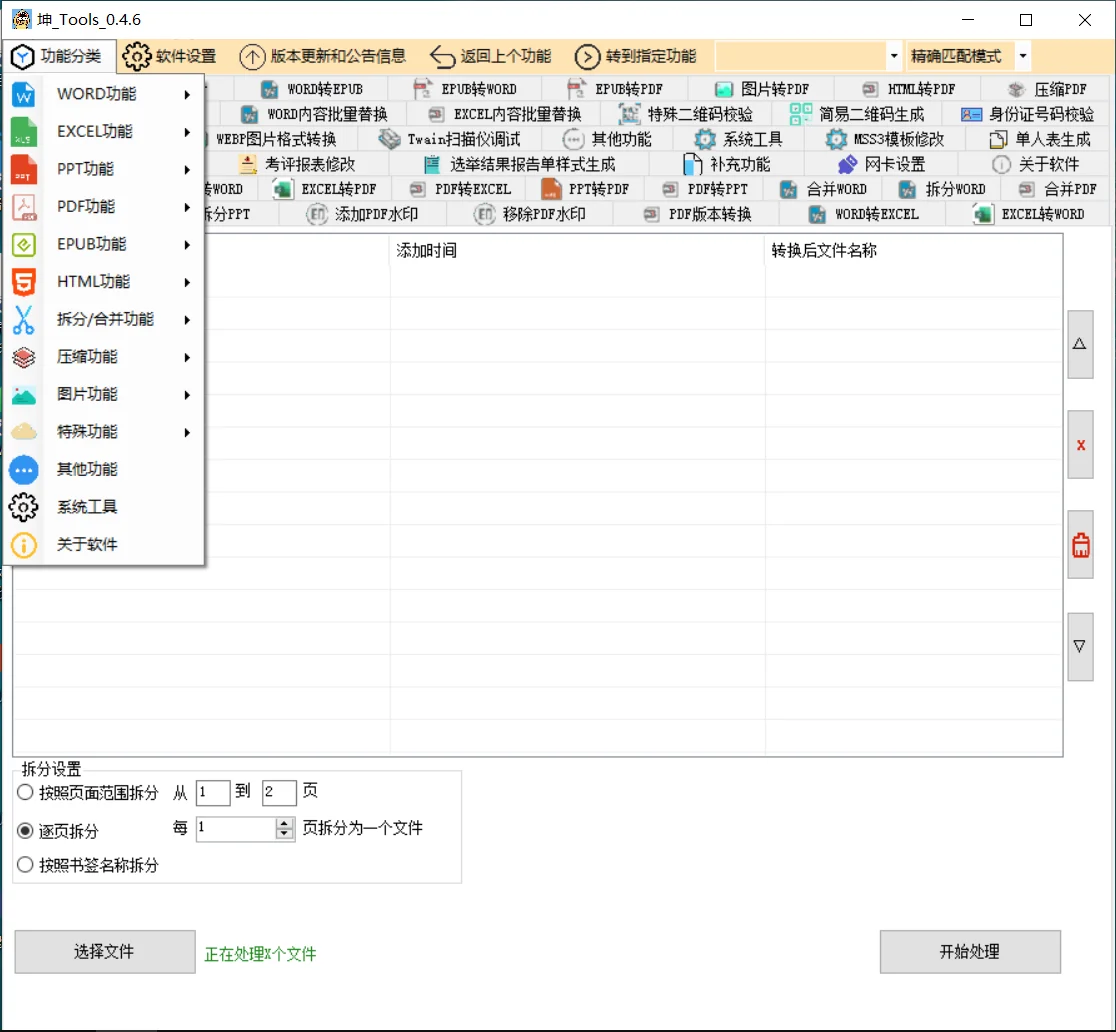Screen dimensions: 1116x1032
Task: Open PPT转PDF tool
Action: (585, 189)
